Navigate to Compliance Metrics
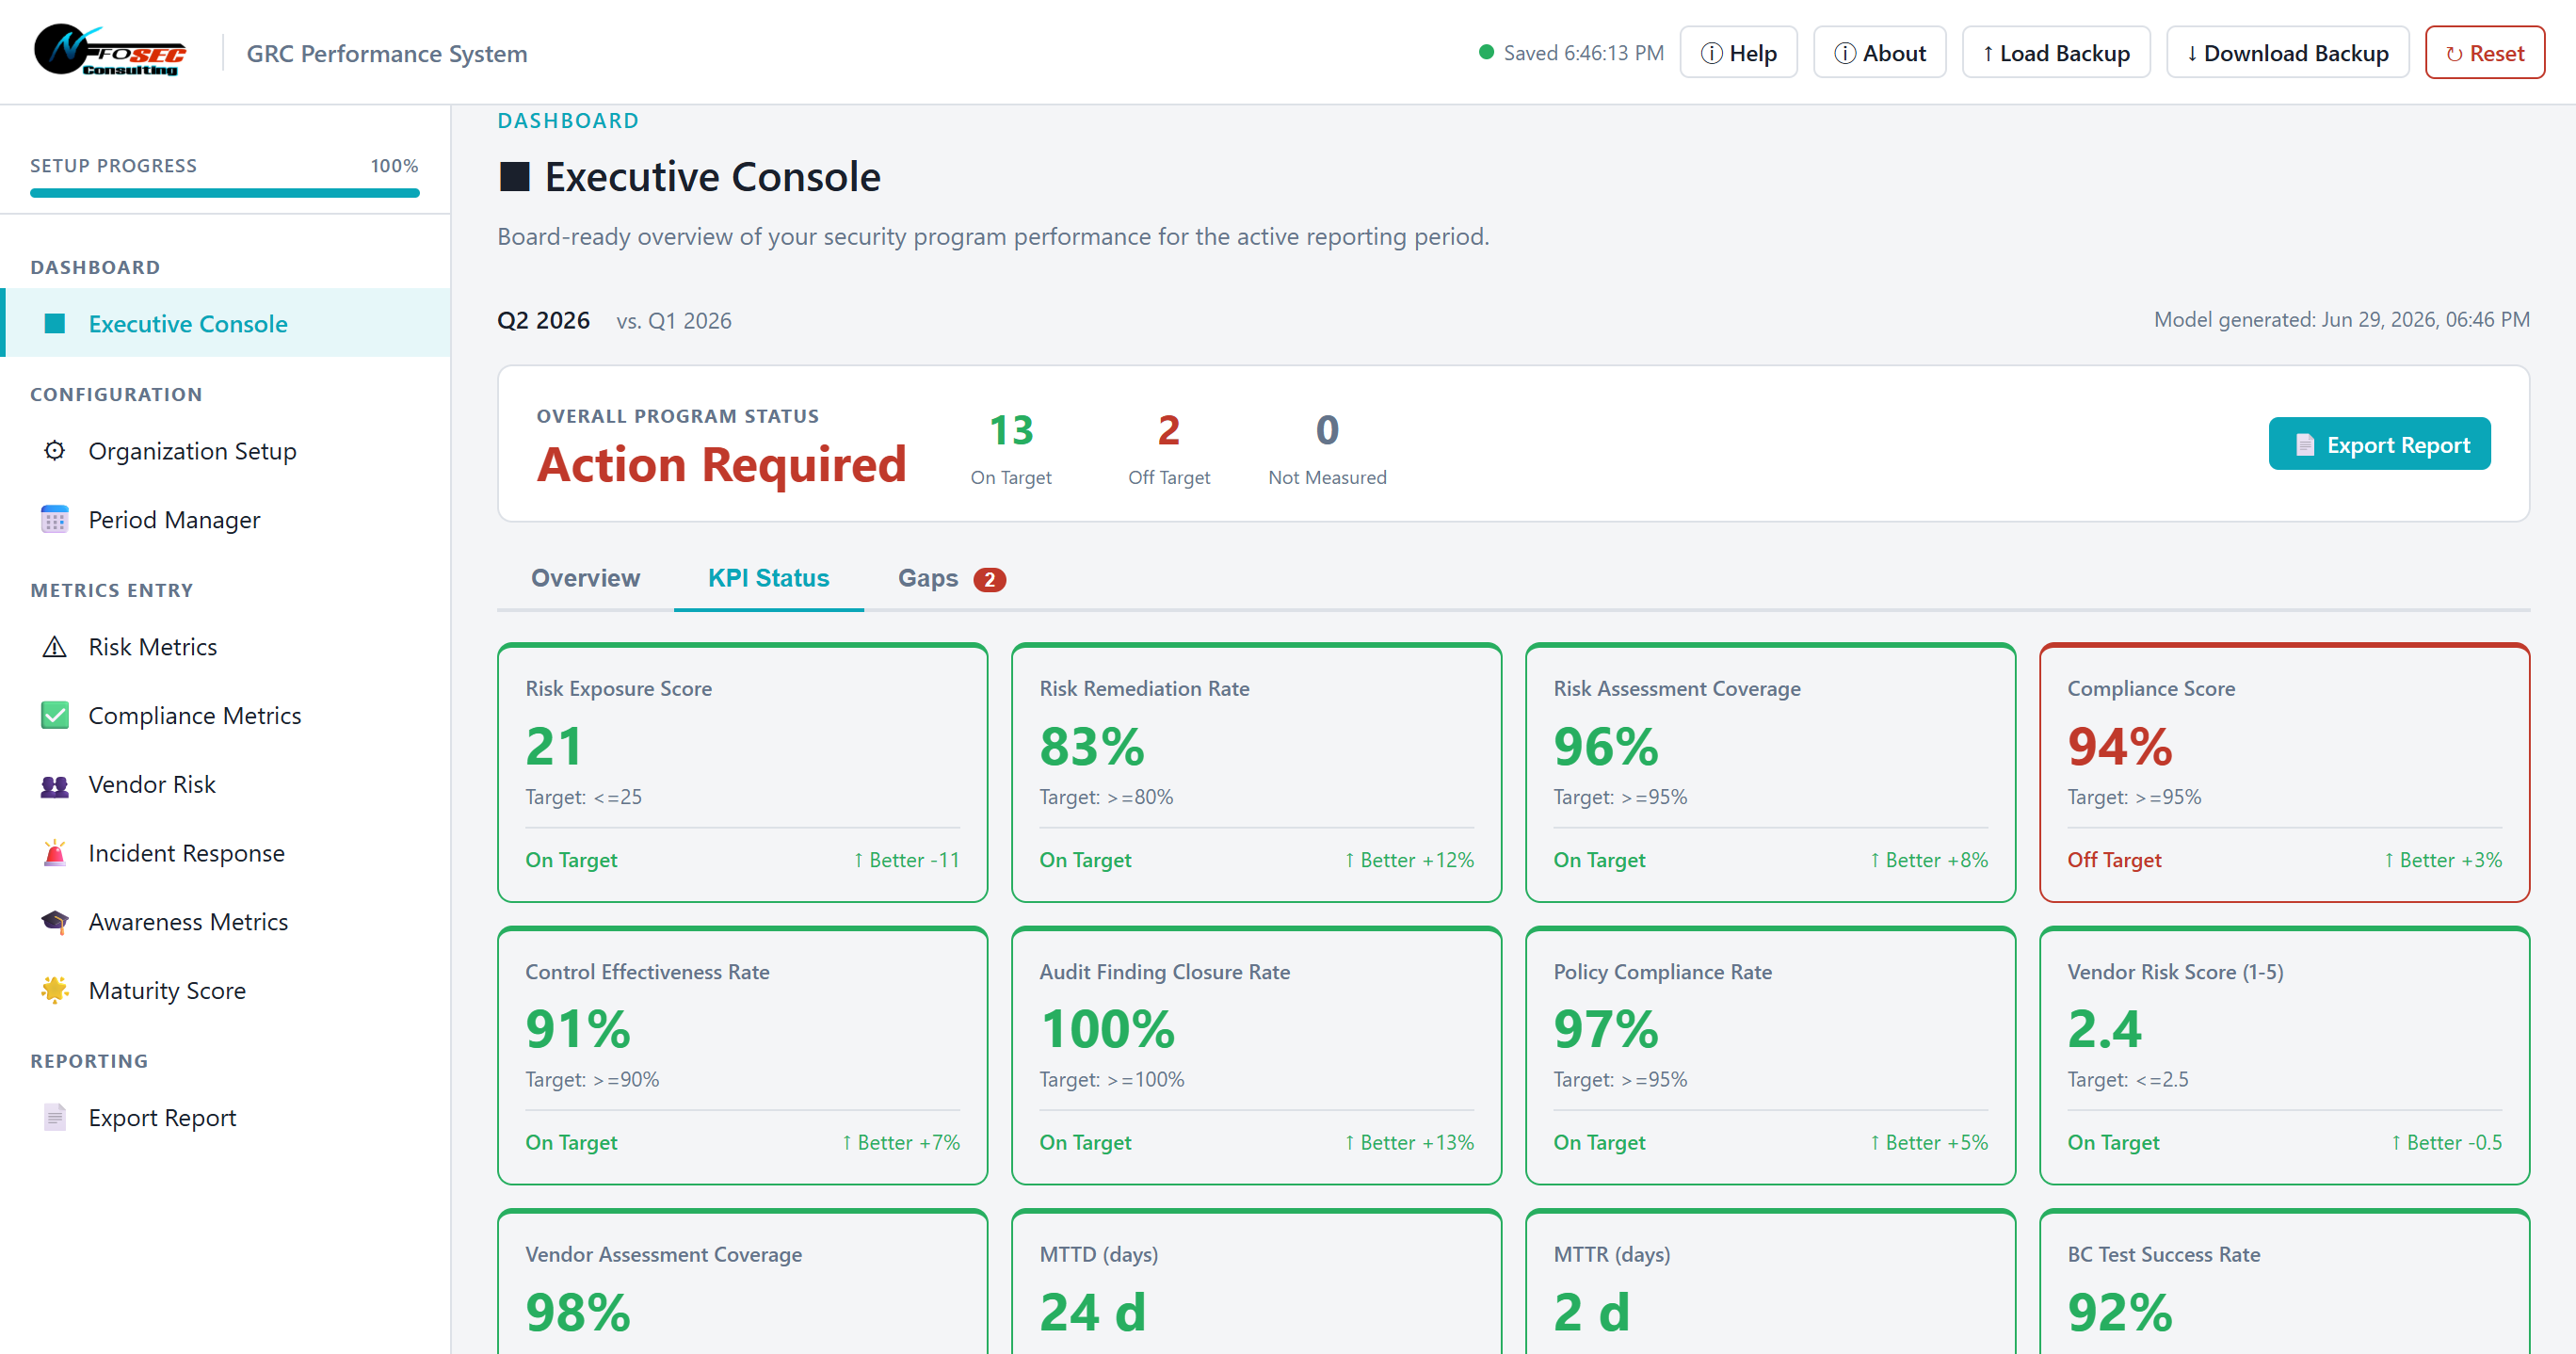 coord(226,715)
